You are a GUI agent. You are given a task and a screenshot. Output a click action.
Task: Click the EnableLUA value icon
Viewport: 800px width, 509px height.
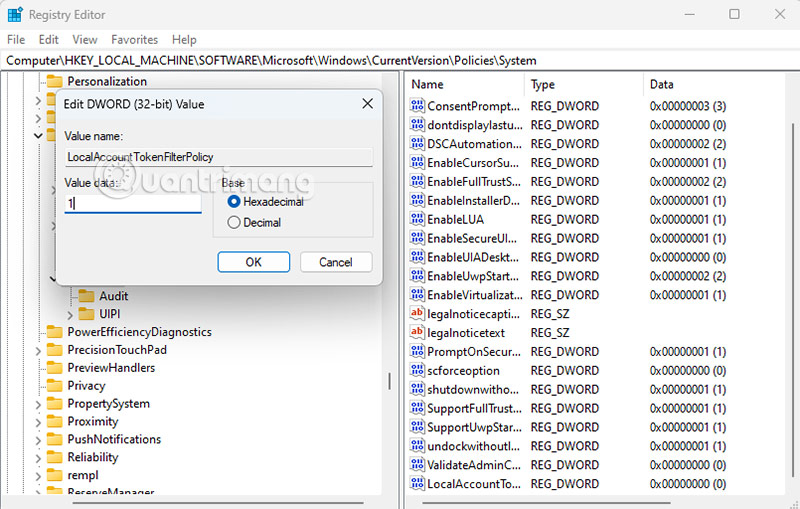417,219
